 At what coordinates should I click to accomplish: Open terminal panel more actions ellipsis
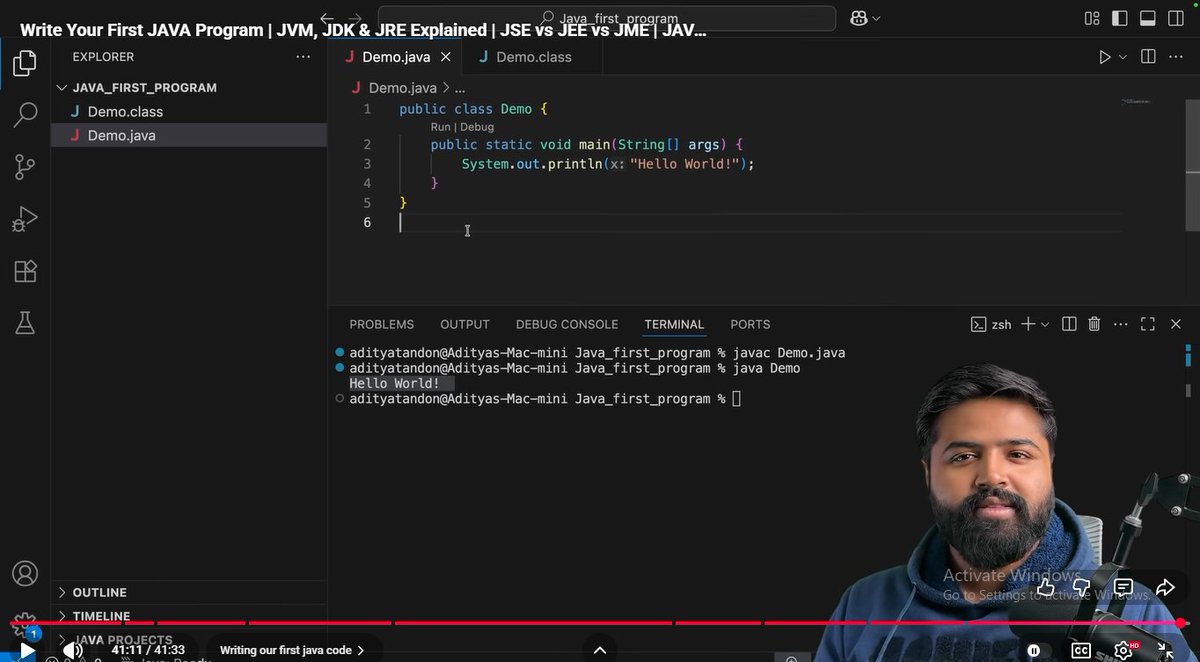pyautogui.click(x=1121, y=324)
